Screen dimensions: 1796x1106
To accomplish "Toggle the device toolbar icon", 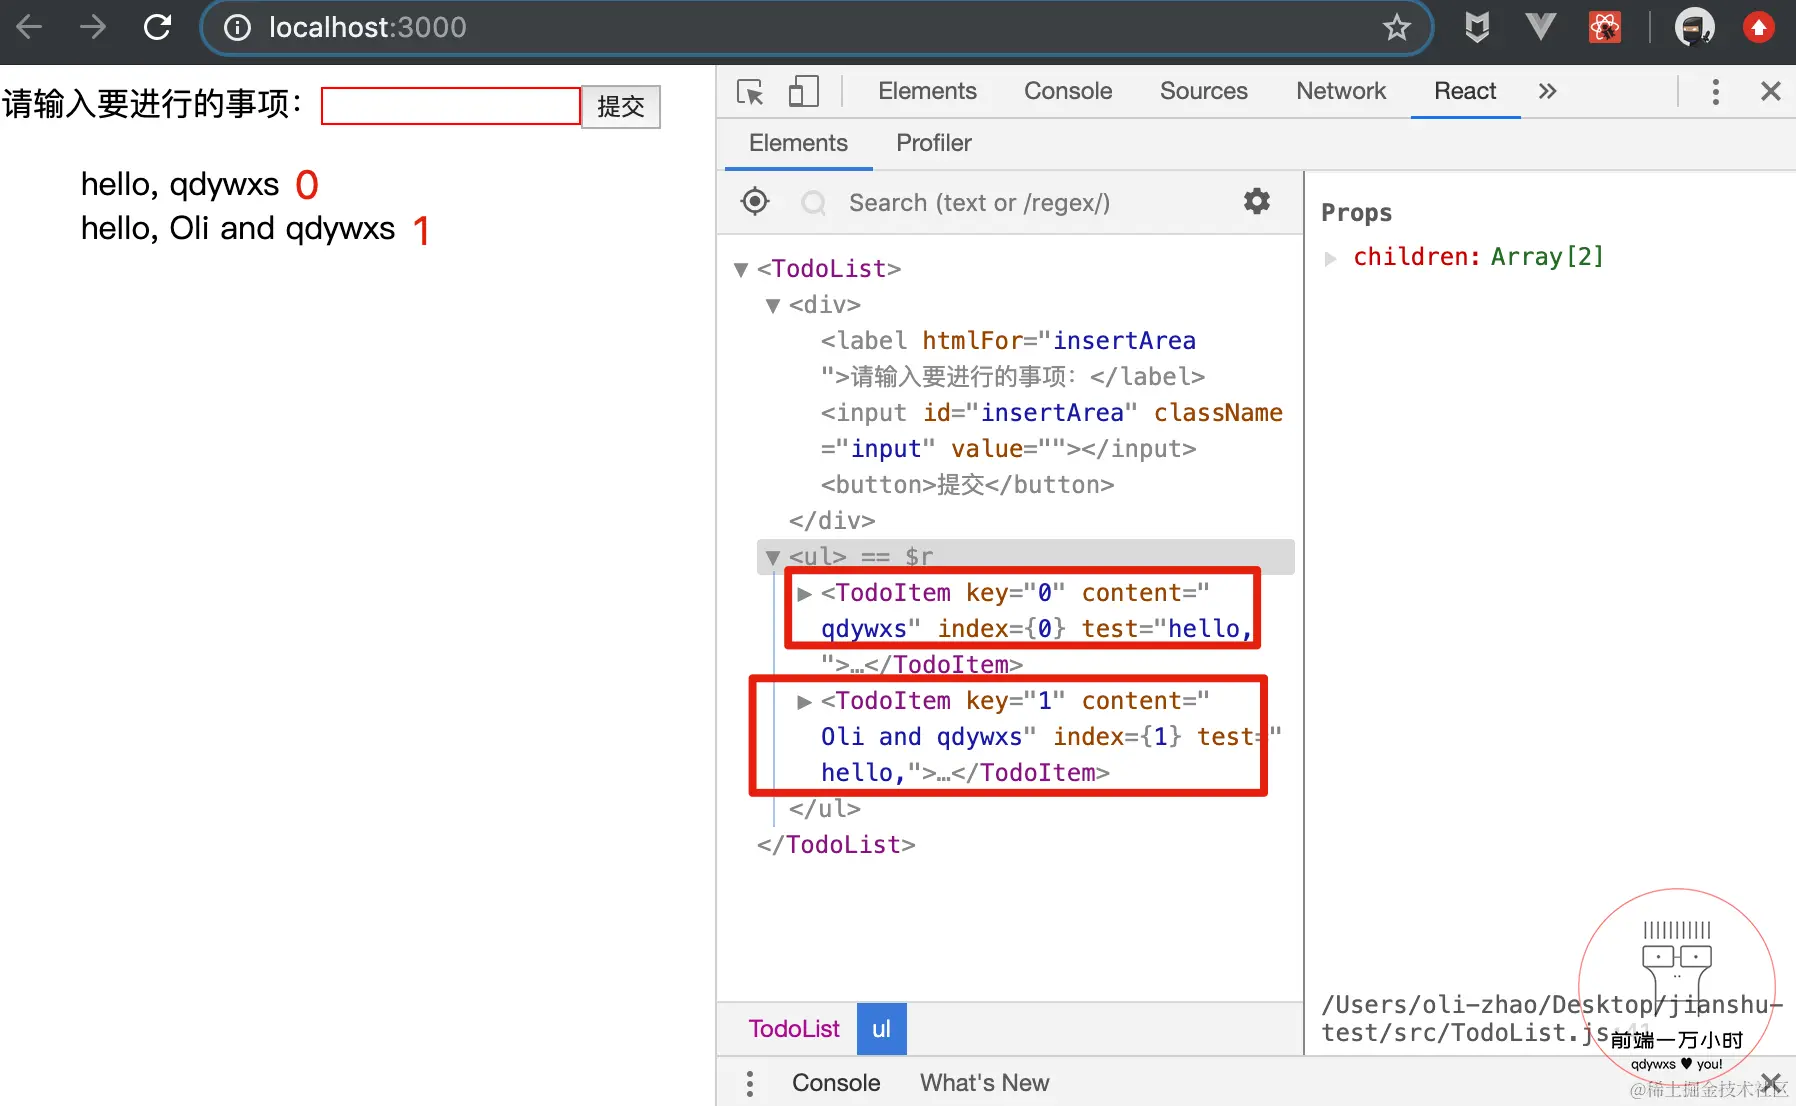I will point(803,92).
